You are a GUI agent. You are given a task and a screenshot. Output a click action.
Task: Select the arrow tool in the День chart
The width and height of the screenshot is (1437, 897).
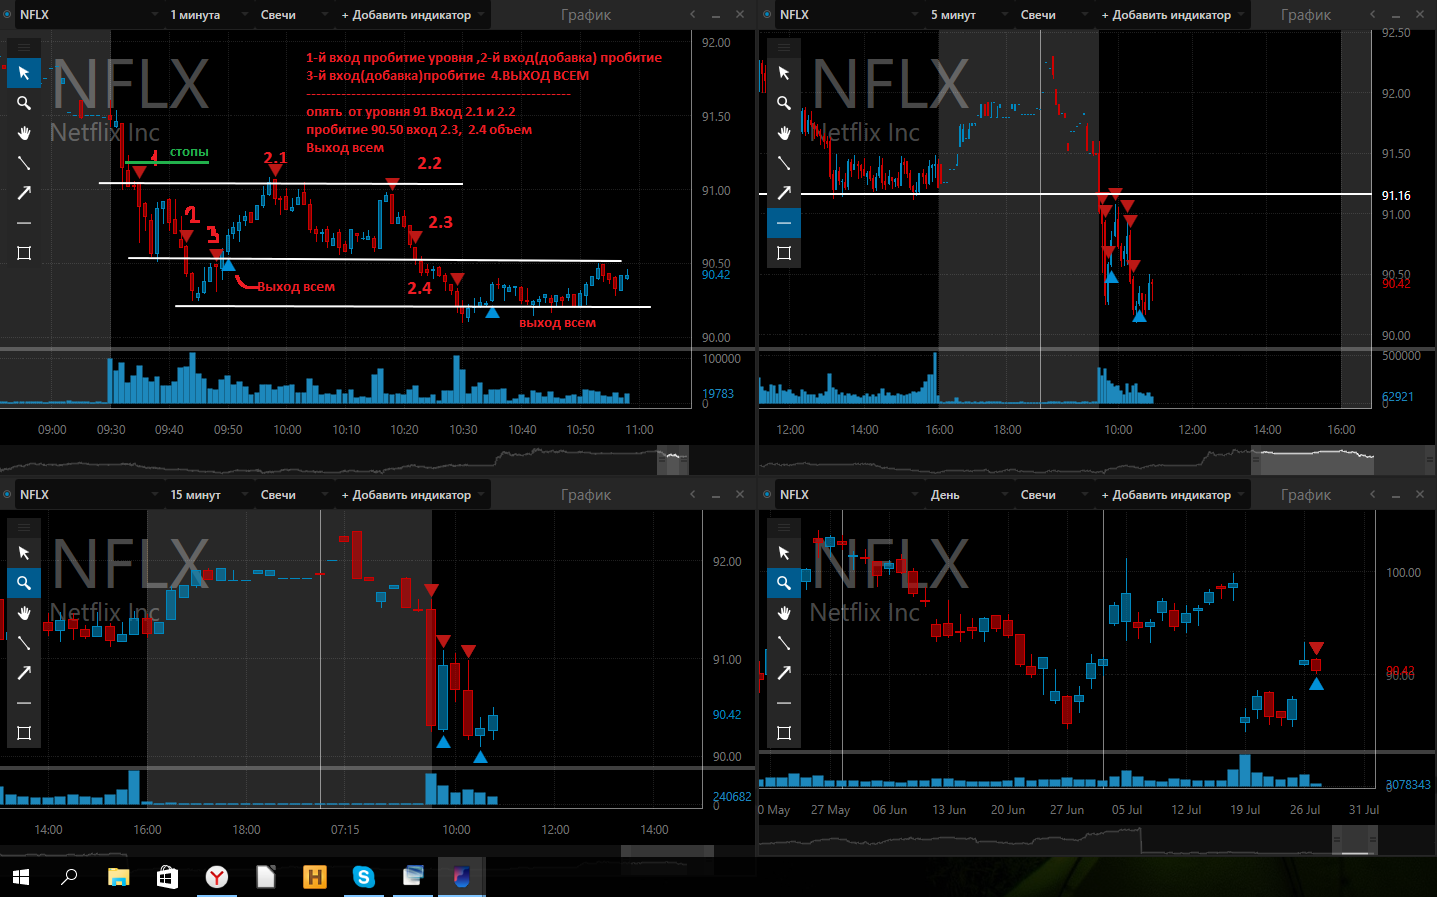point(784,673)
